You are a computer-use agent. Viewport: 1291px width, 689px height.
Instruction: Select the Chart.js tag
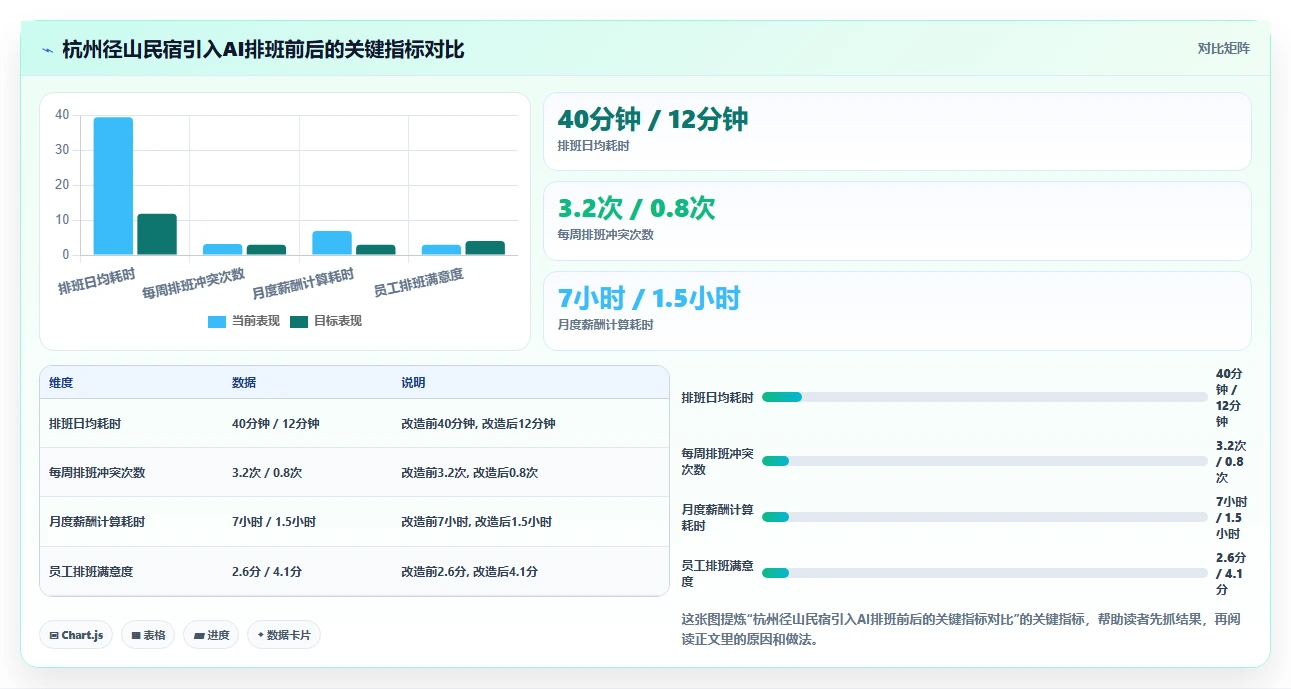[x=76, y=635]
